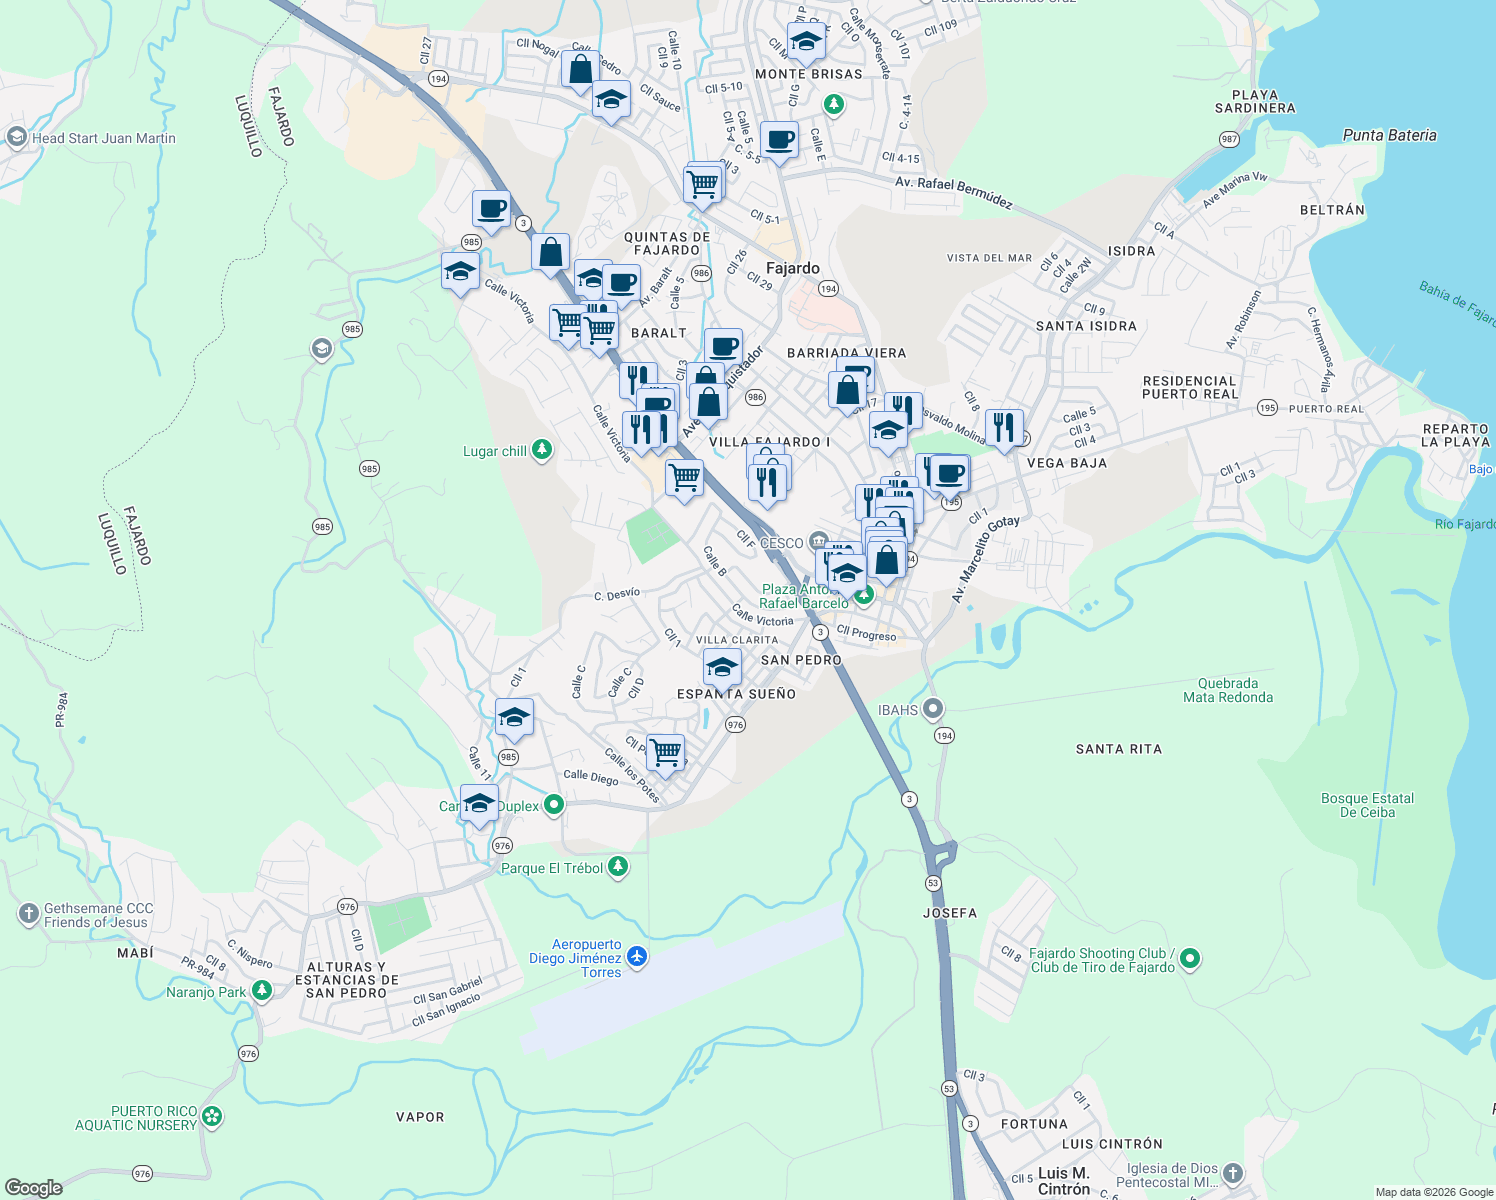This screenshot has width=1496, height=1200.
Task: Select the coffee cup marker near Calle E
Action: coord(779,141)
